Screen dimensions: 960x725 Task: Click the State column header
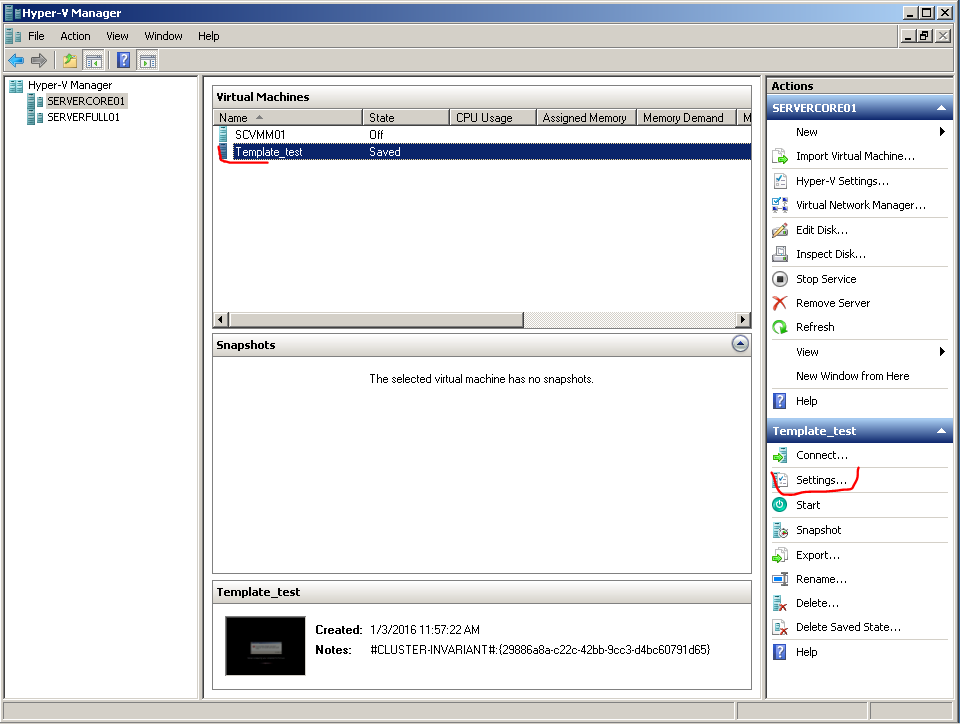[x=406, y=118]
